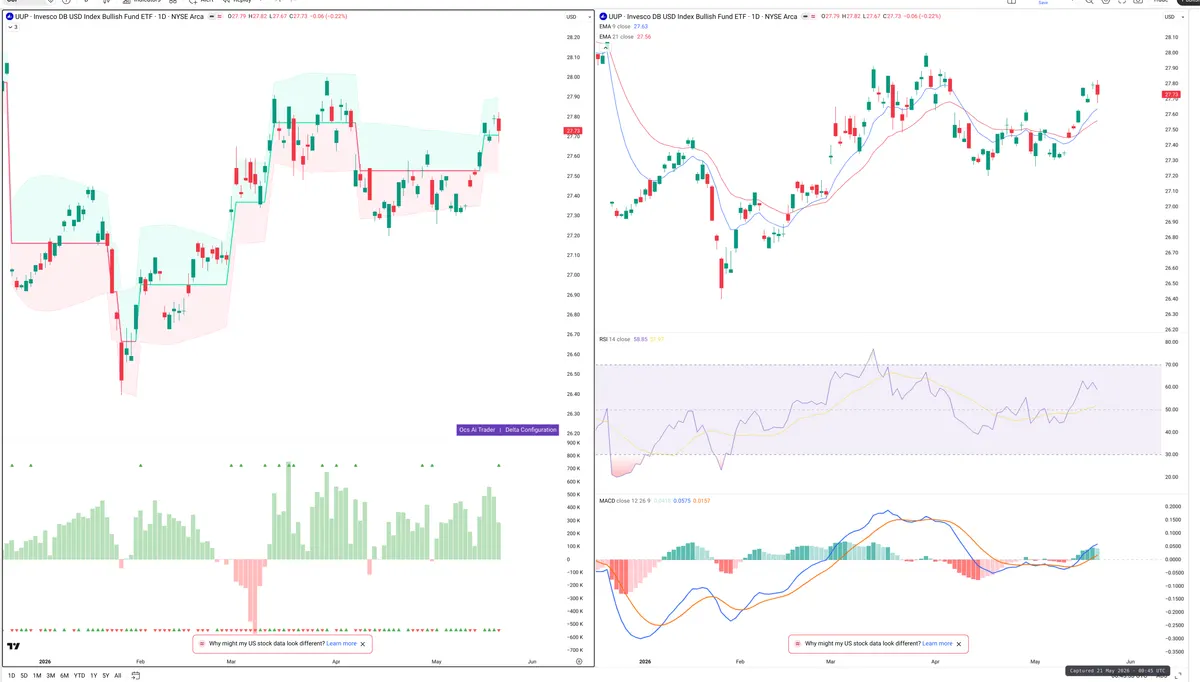Select the 1Y time range
The width and height of the screenshot is (1200, 682).
click(93, 676)
